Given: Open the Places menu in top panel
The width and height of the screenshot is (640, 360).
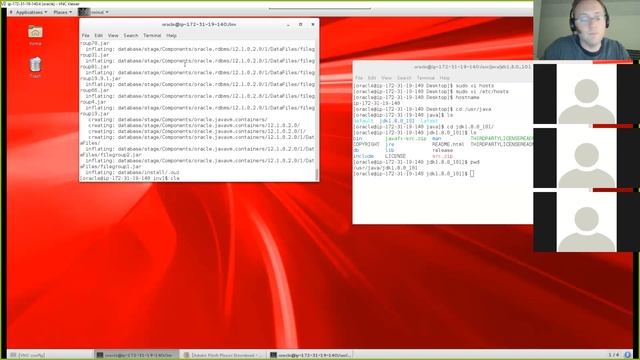Looking at the screenshot, I should [x=62, y=12].
